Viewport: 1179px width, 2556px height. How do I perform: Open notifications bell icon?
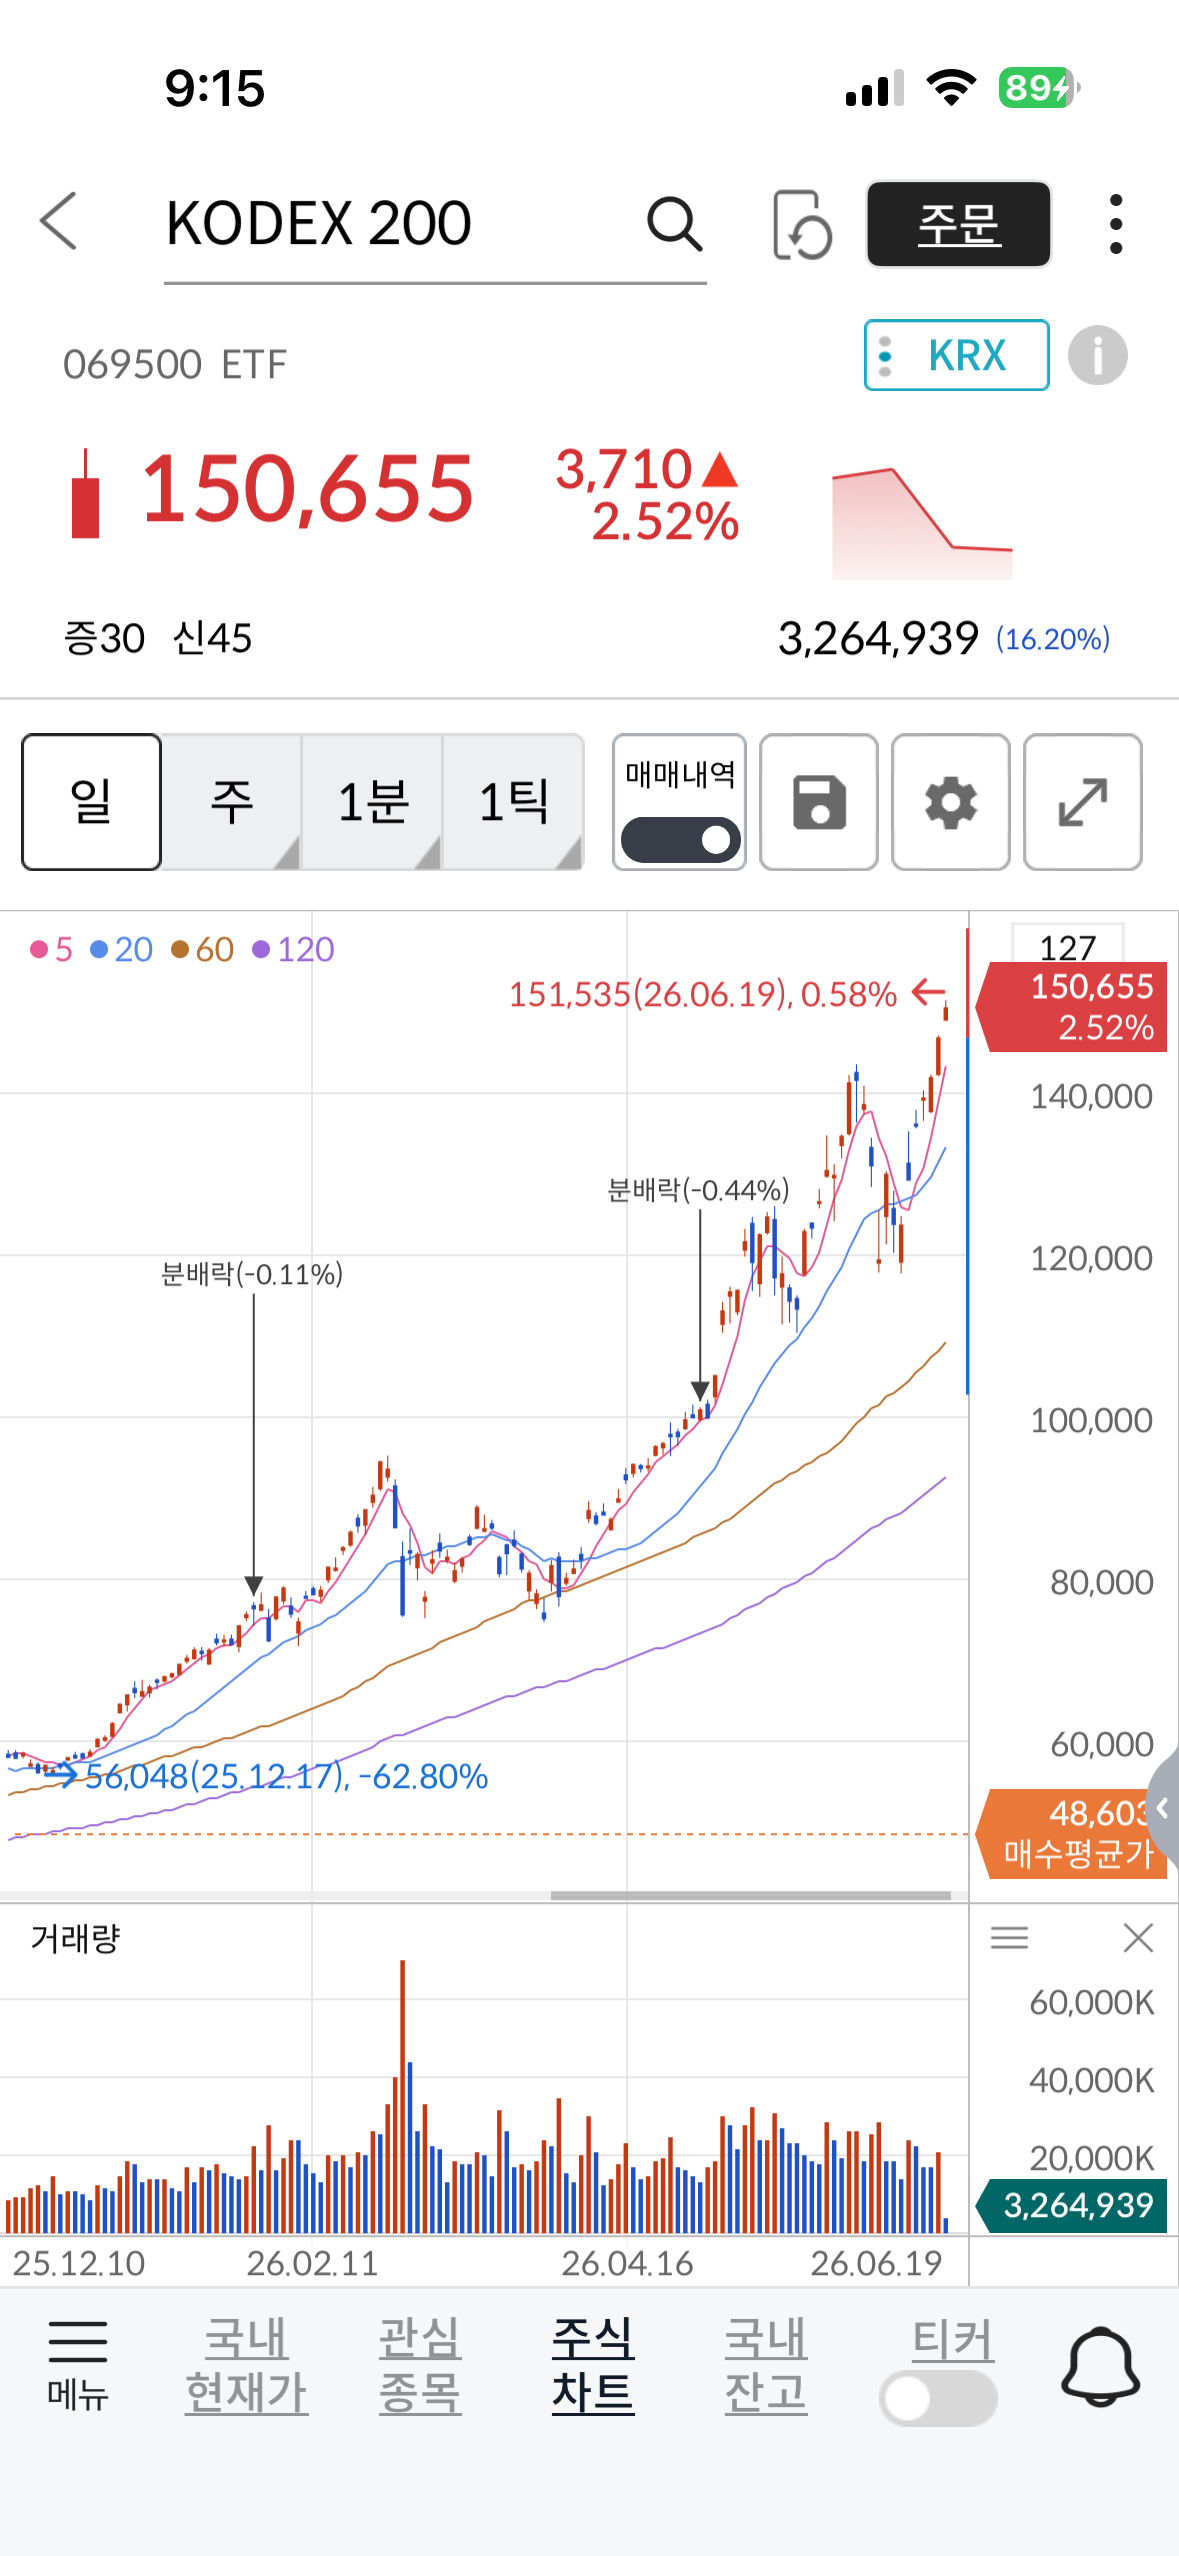[x=1100, y=2366]
